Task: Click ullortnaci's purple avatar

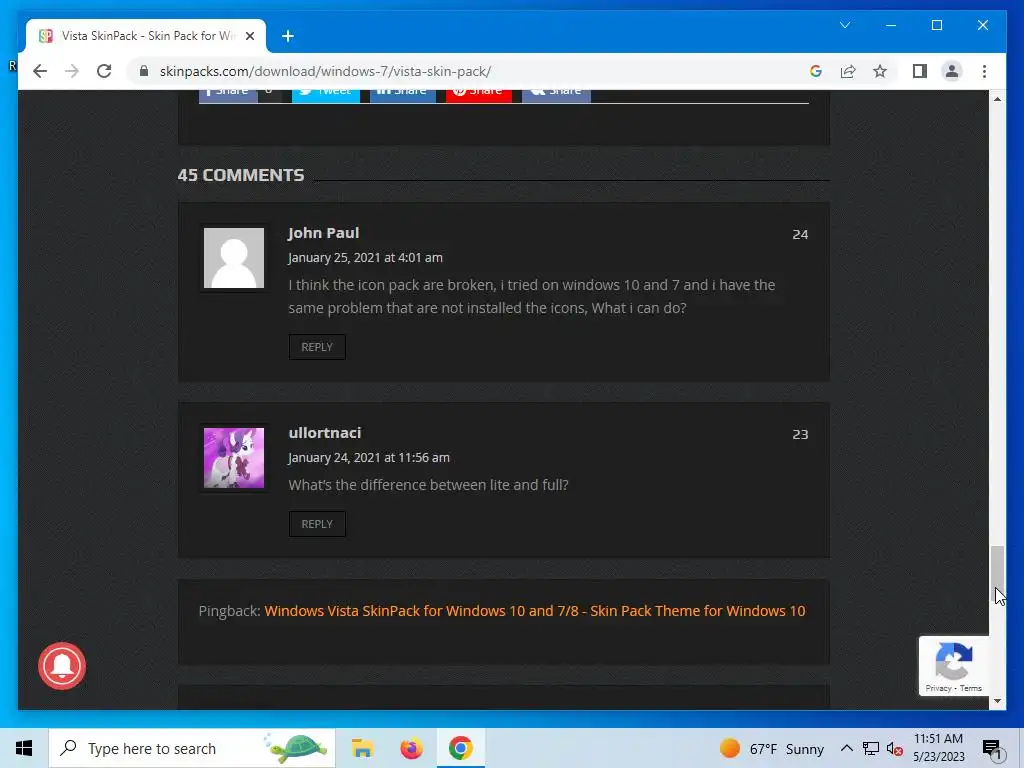Action: pos(234,458)
